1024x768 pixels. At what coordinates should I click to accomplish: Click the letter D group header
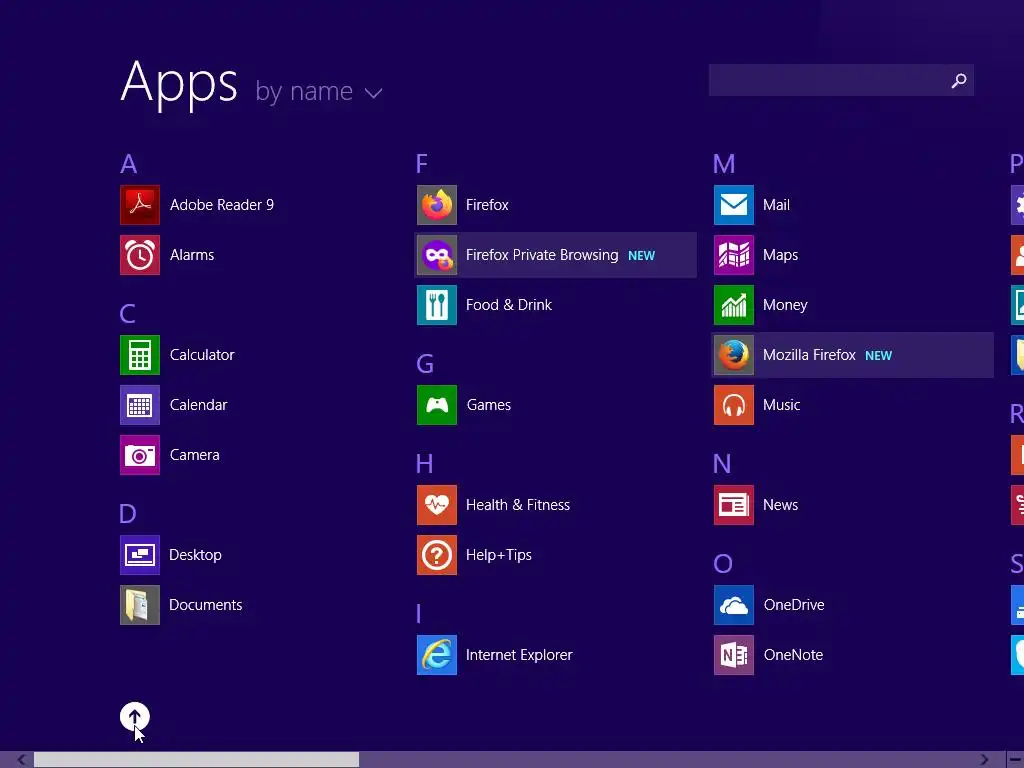[128, 514]
